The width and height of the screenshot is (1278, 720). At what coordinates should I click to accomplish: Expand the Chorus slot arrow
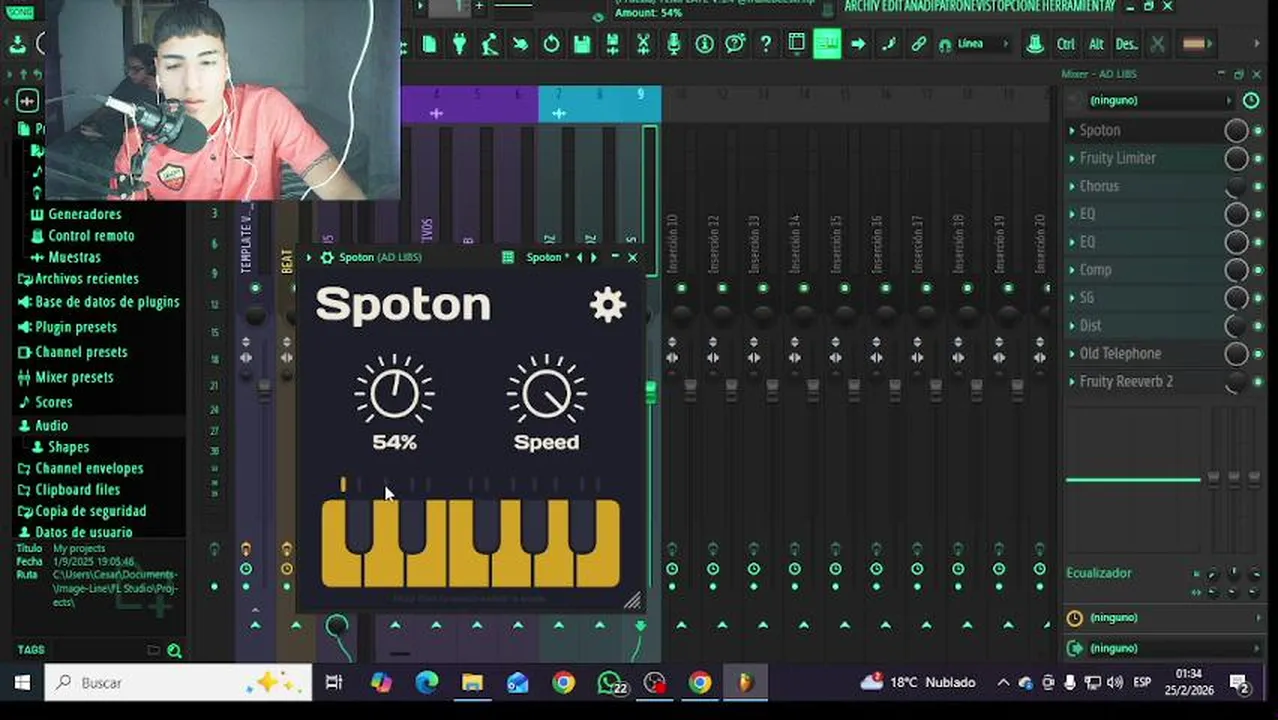click(1071, 187)
